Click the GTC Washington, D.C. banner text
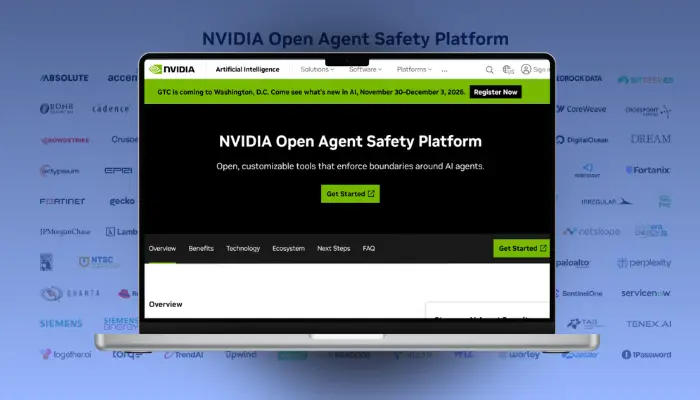700x400 pixels. 311,92
